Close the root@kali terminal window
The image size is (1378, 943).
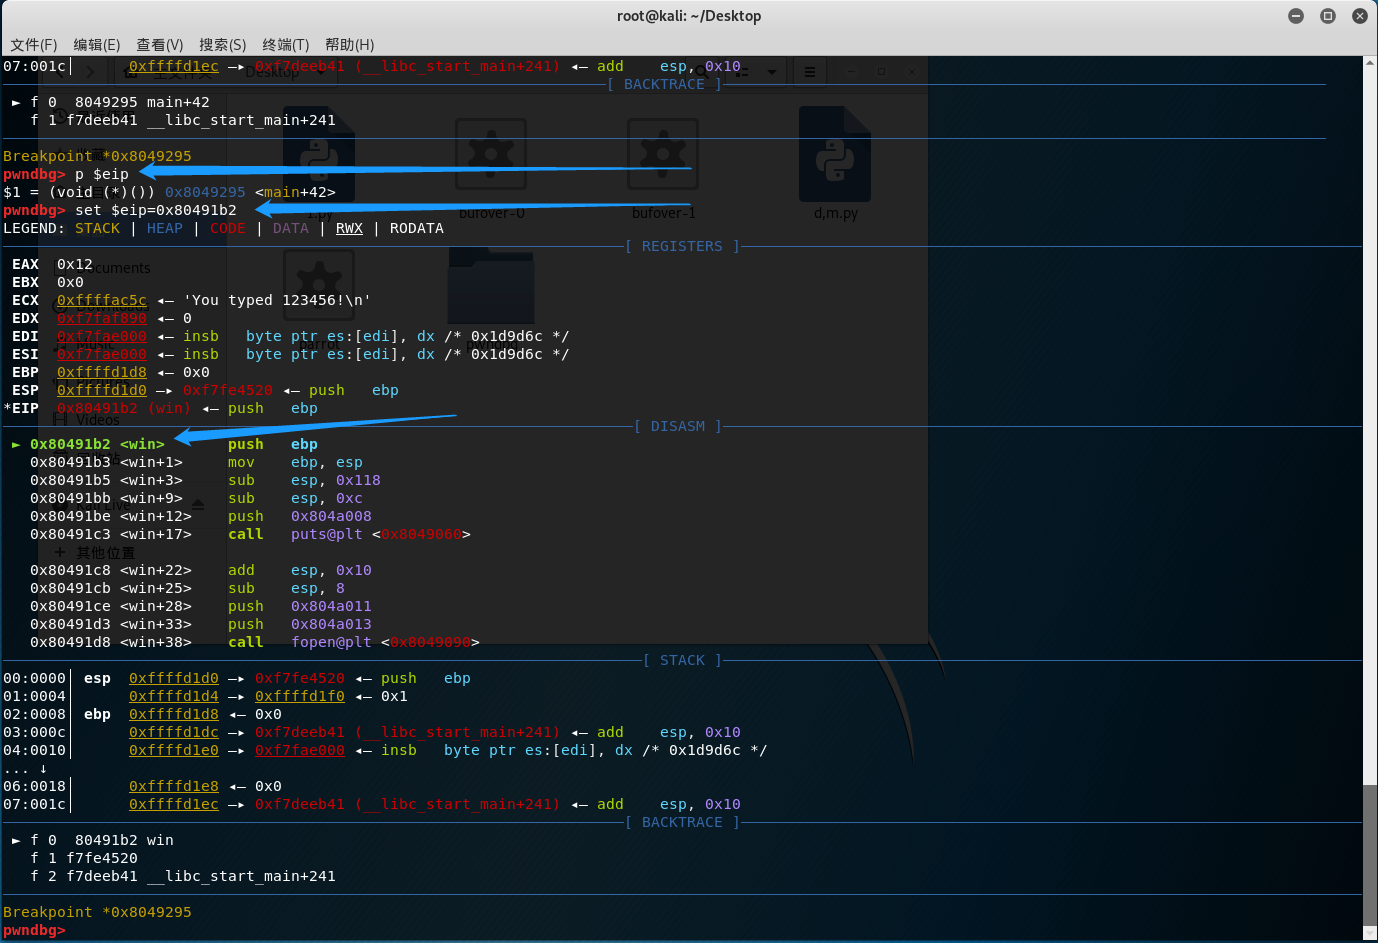[x=1359, y=16]
